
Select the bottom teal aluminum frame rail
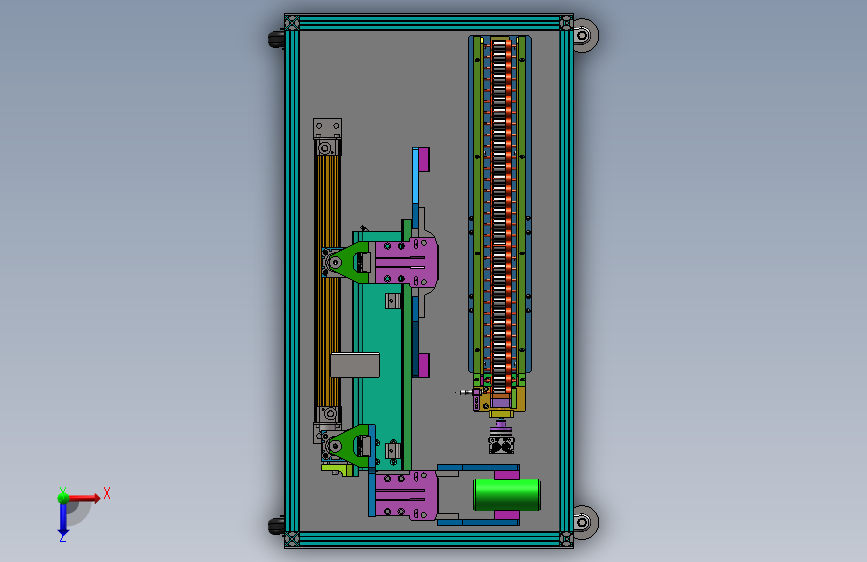point(429,539)
